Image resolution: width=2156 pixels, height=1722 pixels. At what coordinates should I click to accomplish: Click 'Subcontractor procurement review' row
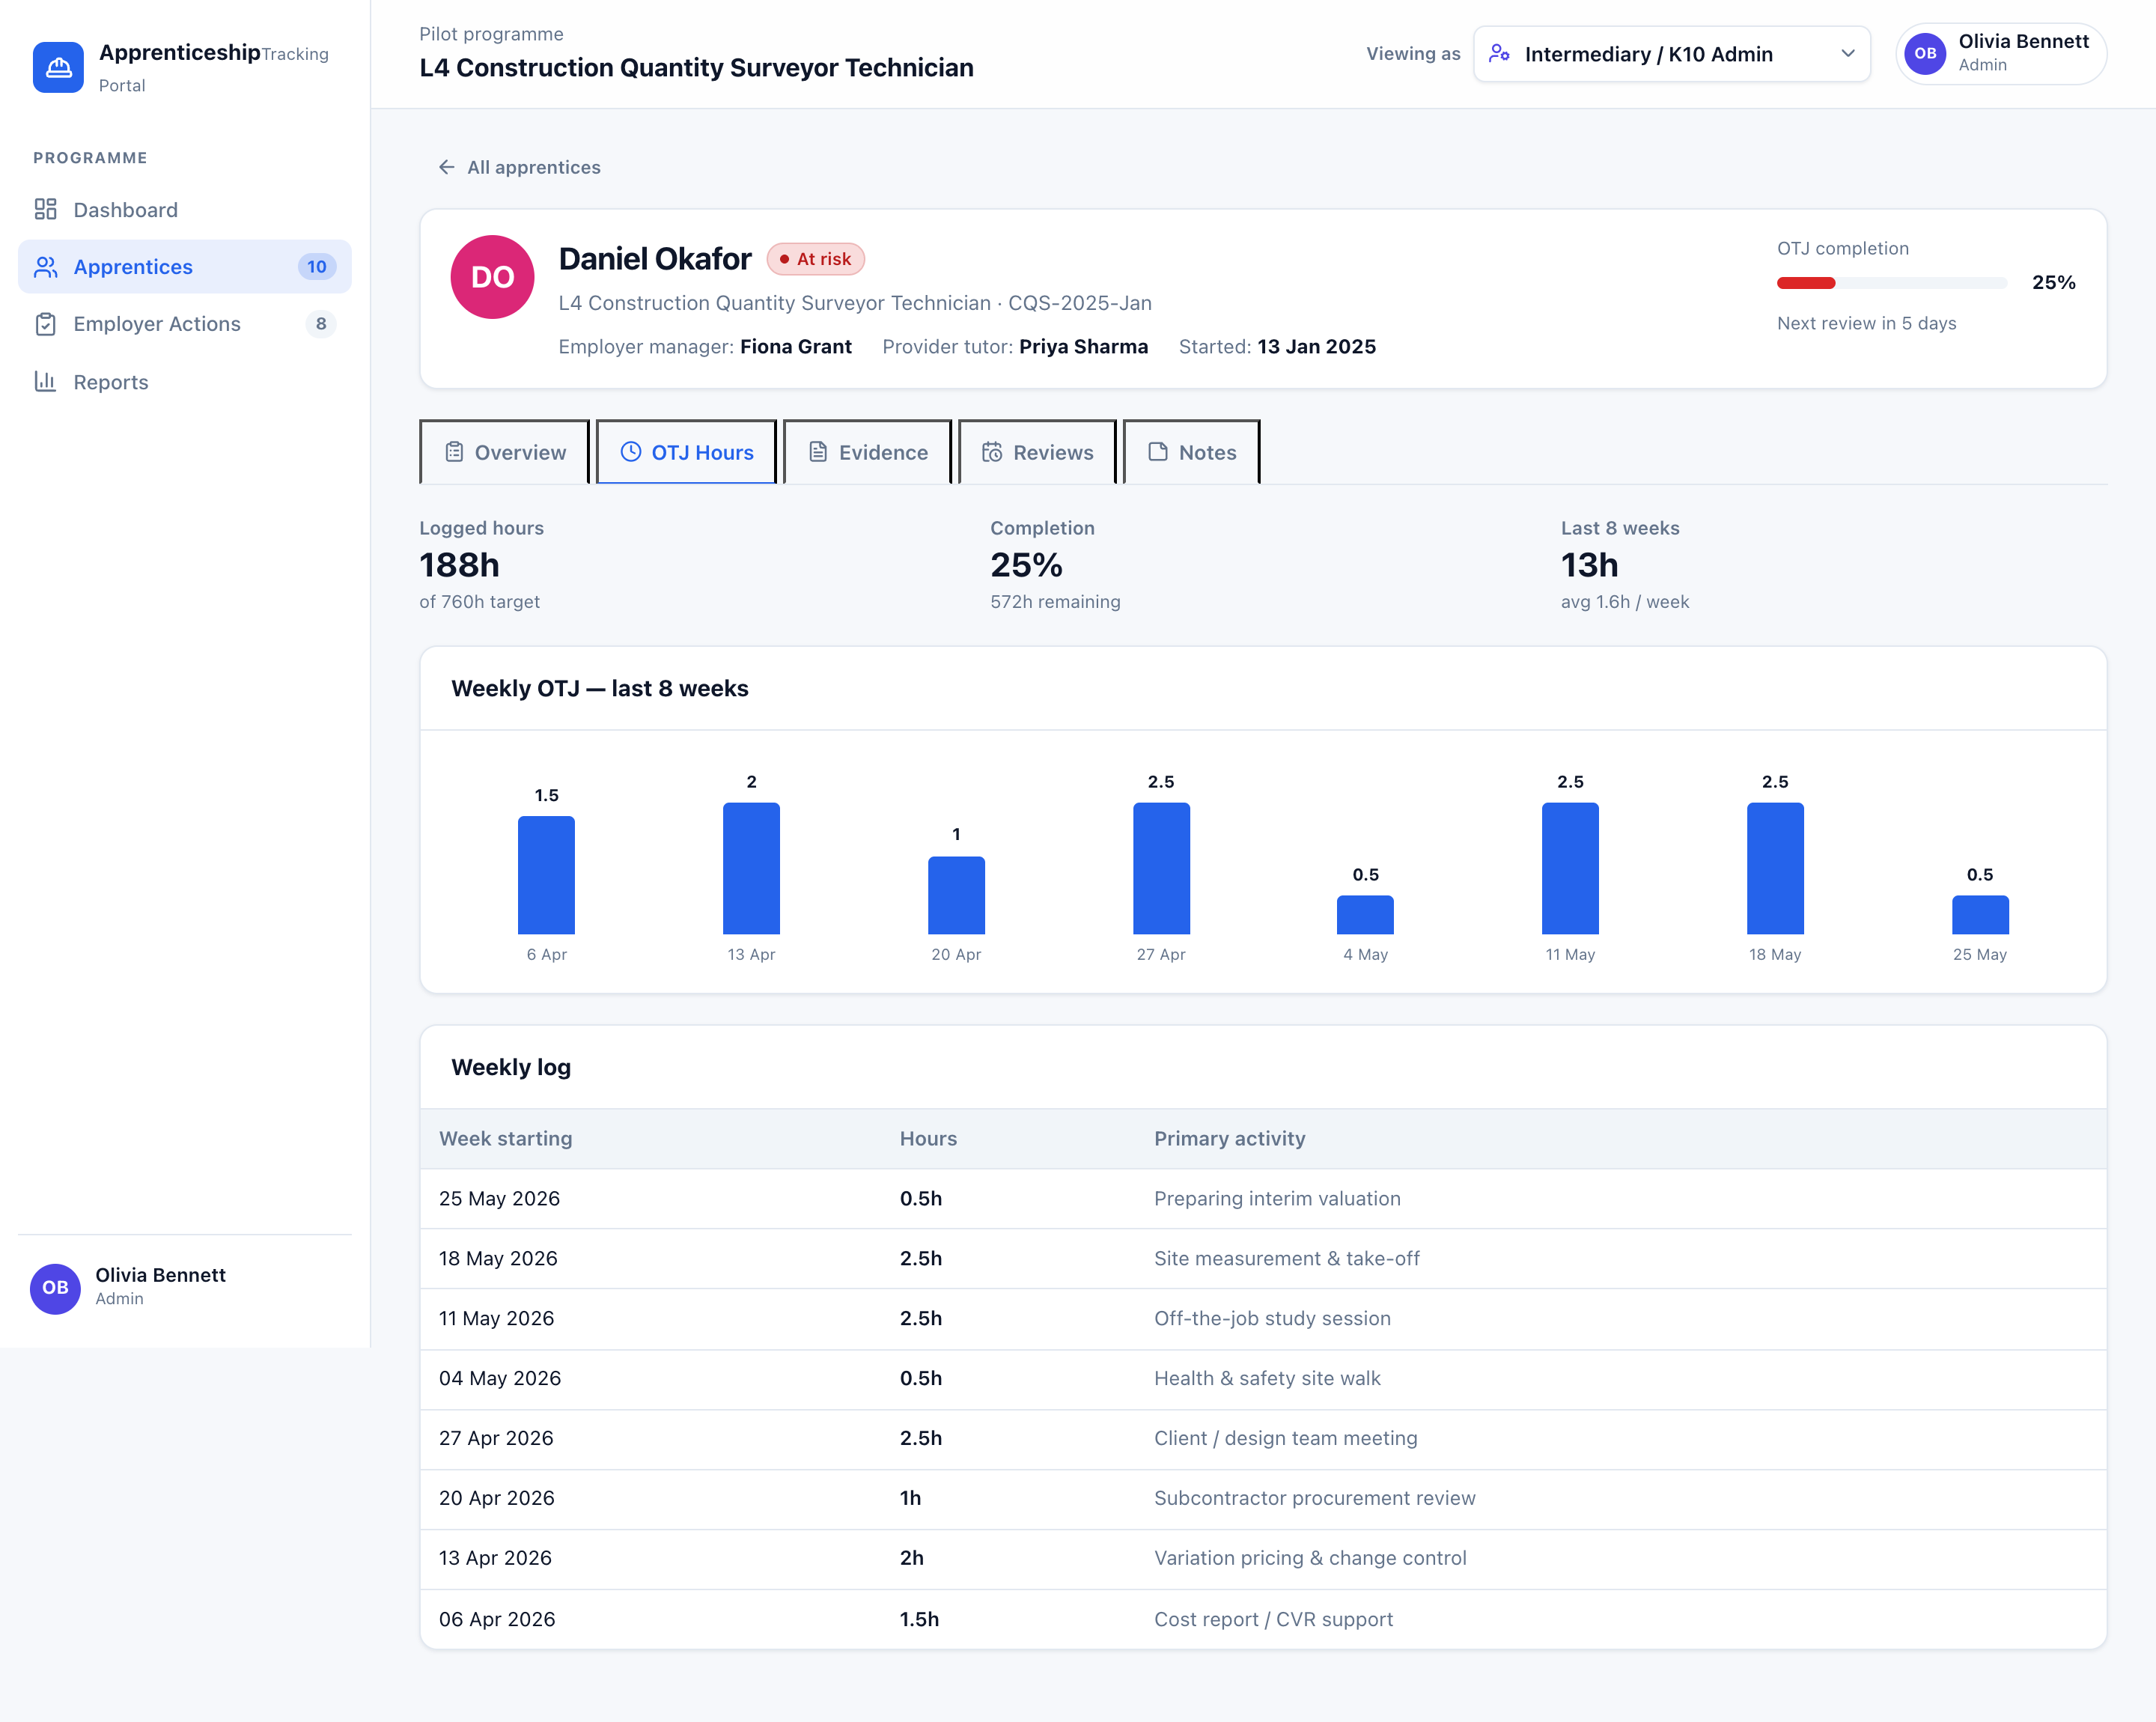click(x=1263, y=1498)
